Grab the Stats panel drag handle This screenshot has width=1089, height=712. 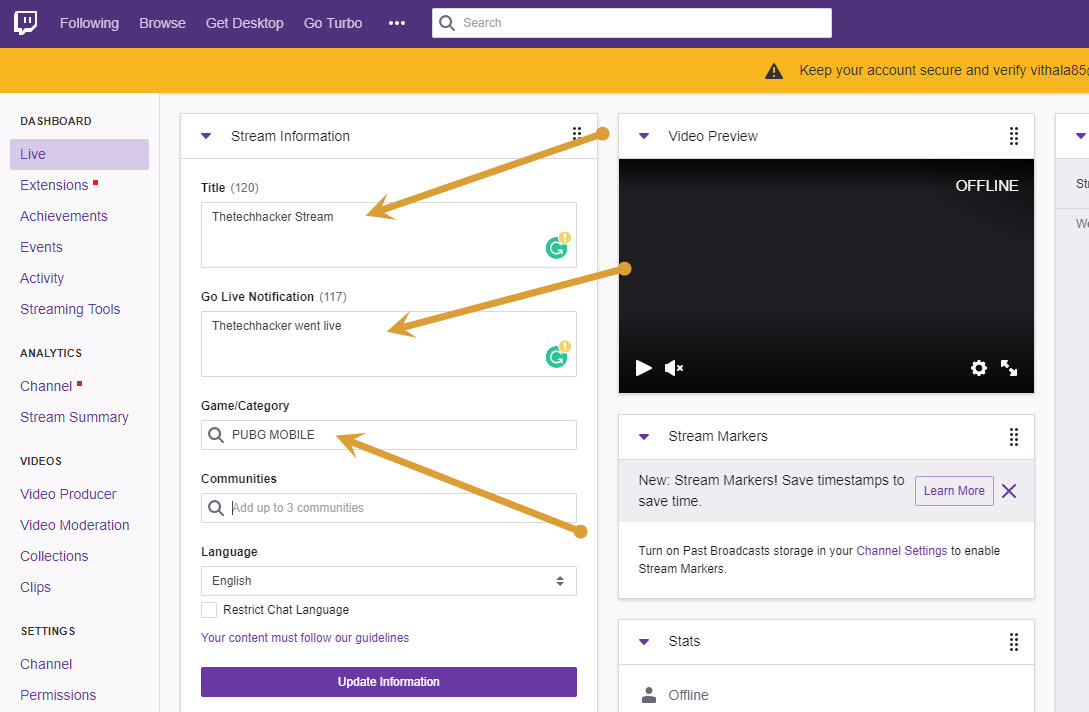(x=1013, y=641)
